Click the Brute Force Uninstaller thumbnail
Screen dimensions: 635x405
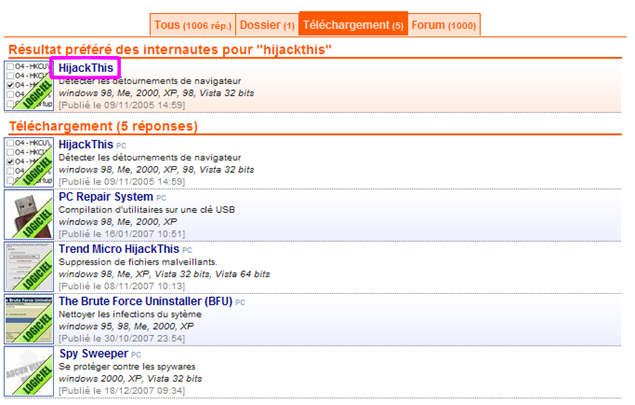(29, 319)
